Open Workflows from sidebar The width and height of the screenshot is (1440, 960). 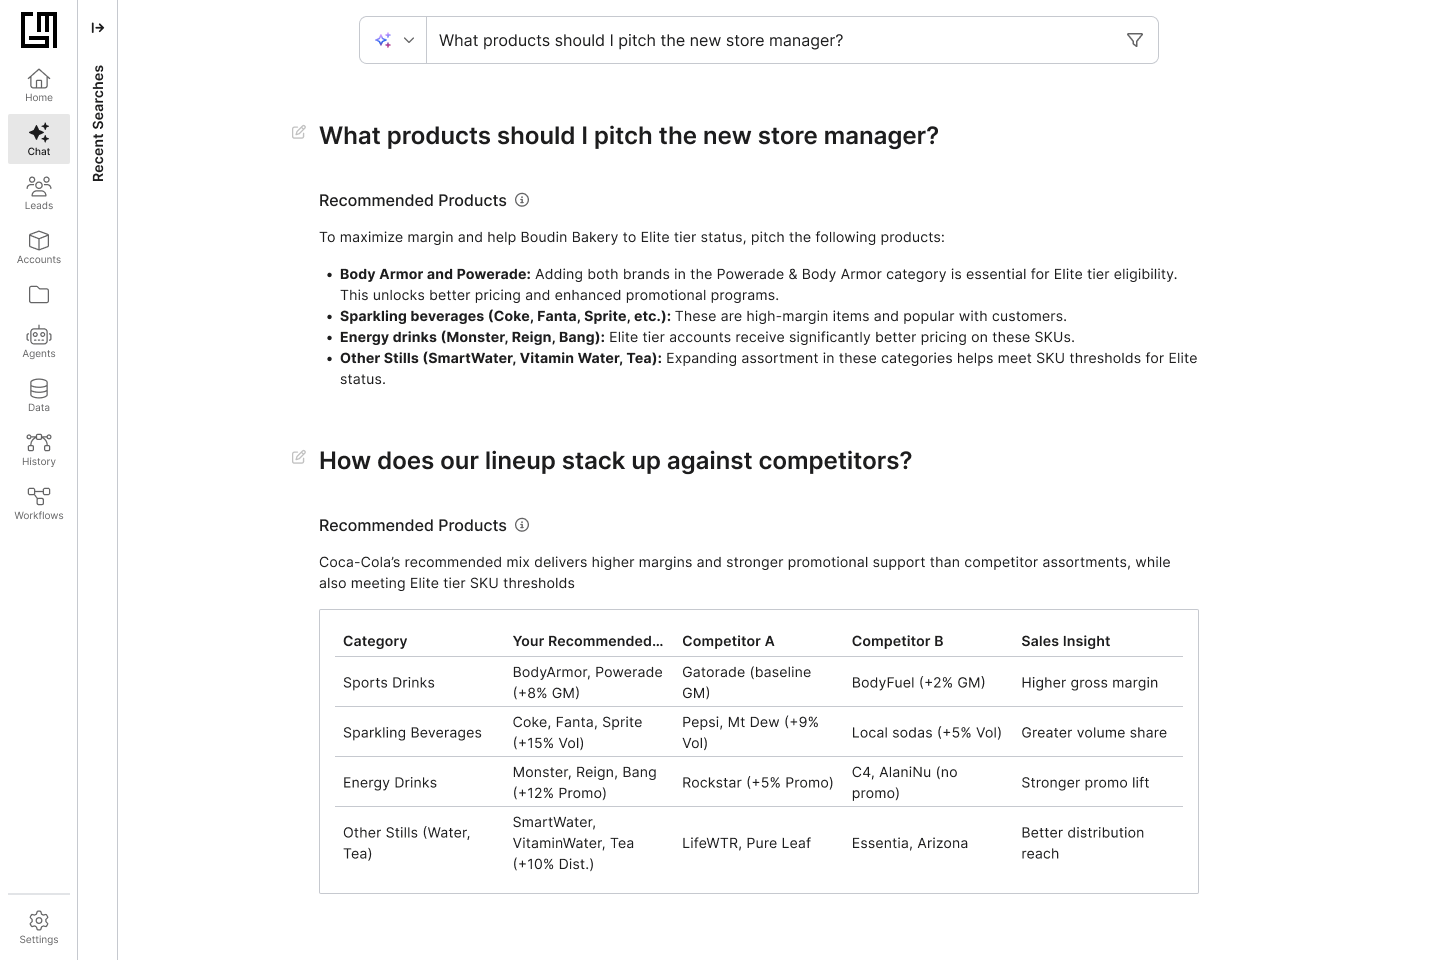(x=39, y=503)
